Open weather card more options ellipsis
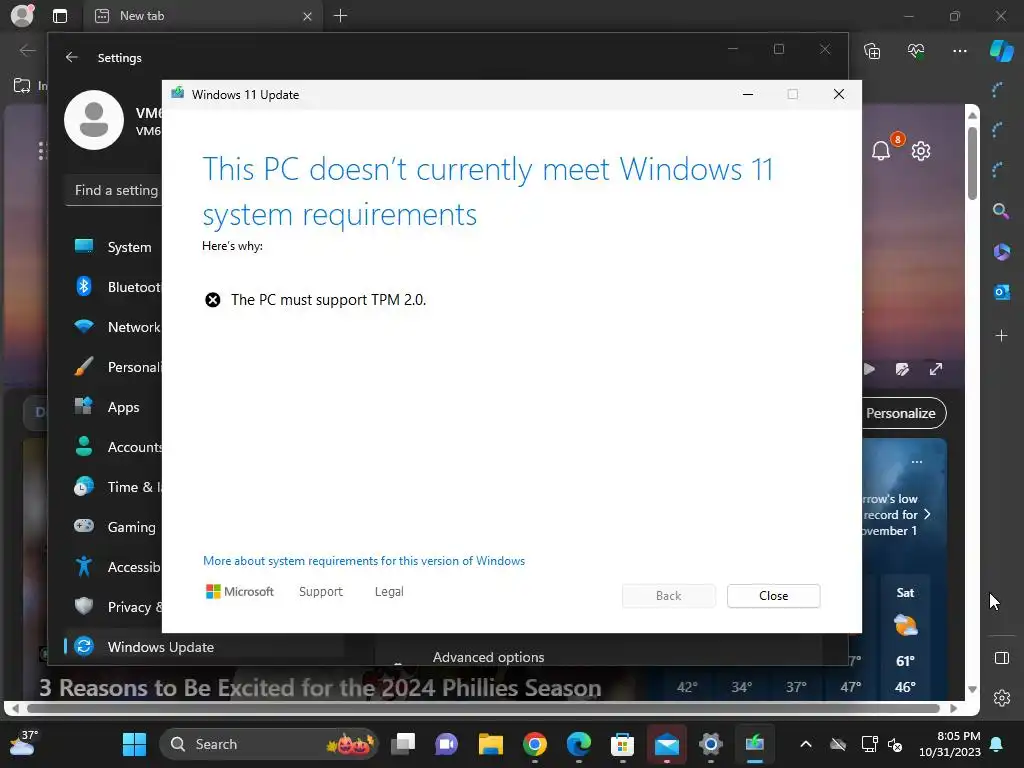Image resolution: width=1024 pixels, height=768 pixels. tap(917, 462)
